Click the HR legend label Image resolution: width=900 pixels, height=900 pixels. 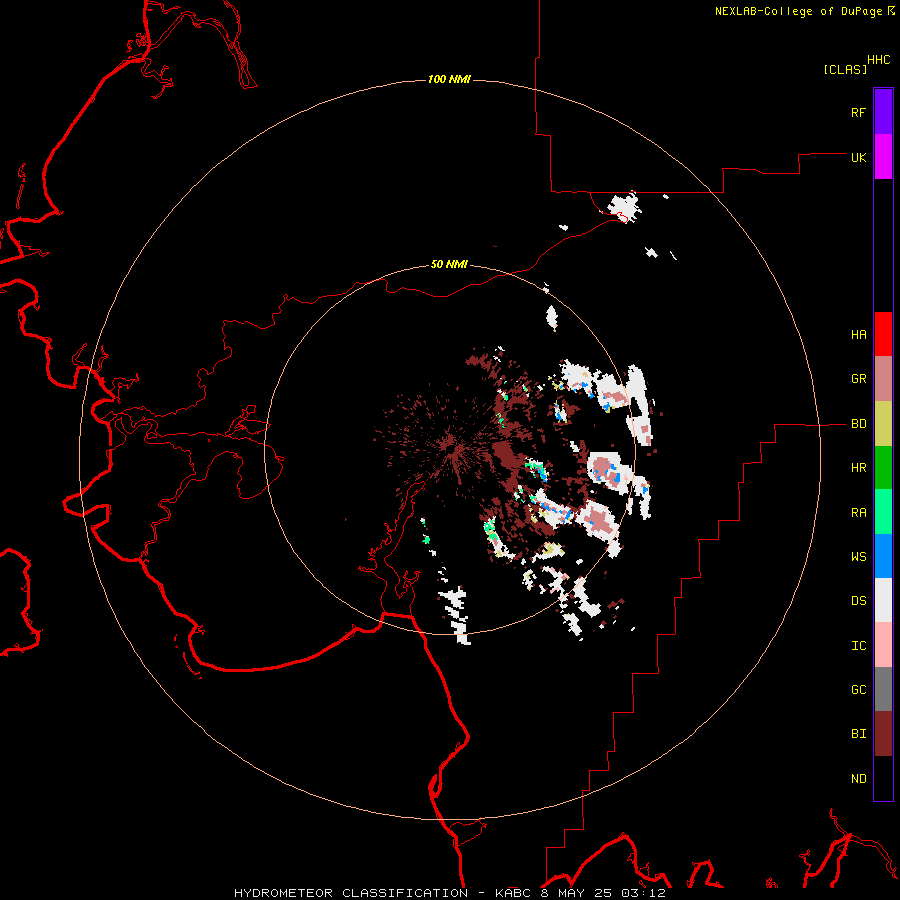(858, 468)
